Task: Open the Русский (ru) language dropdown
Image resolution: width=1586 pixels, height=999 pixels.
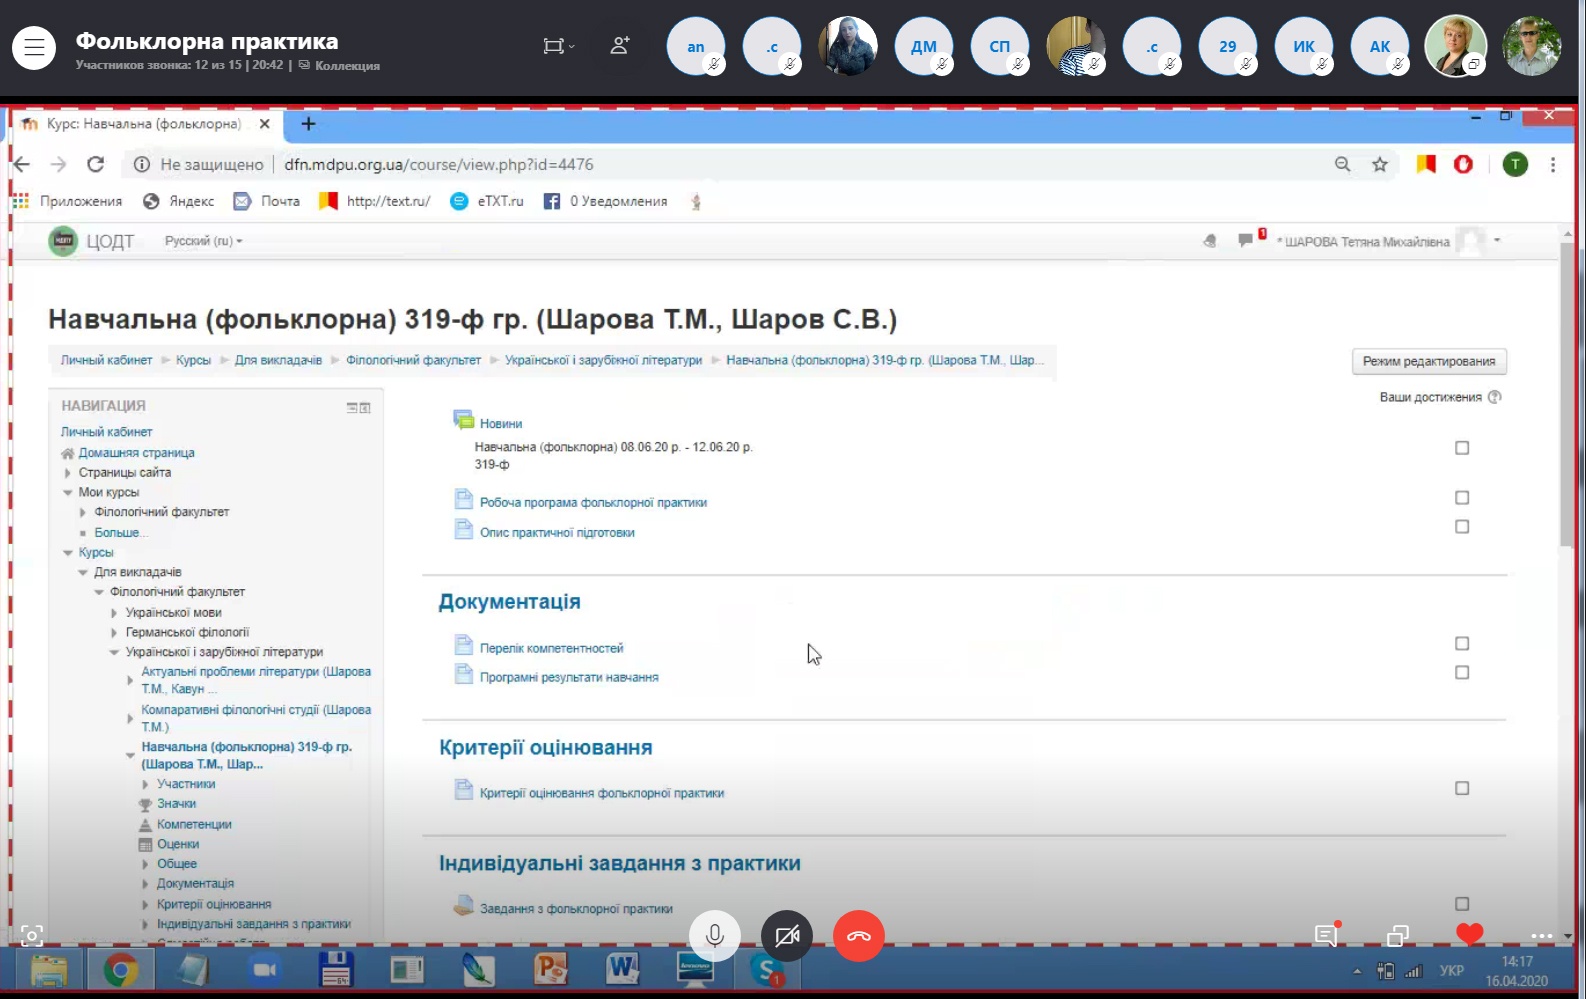Action: point(203,241)
